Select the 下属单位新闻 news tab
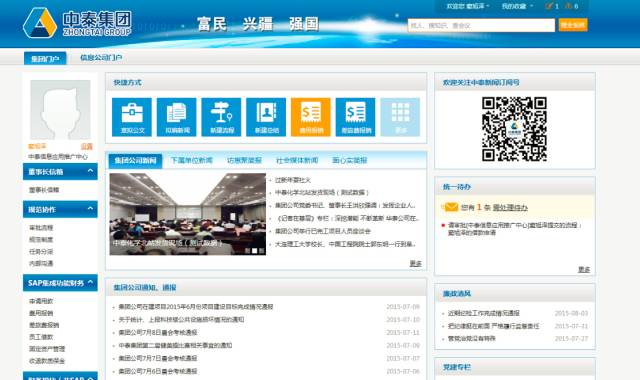The height and width of the screenshot is (380, 640). (191, 160)
